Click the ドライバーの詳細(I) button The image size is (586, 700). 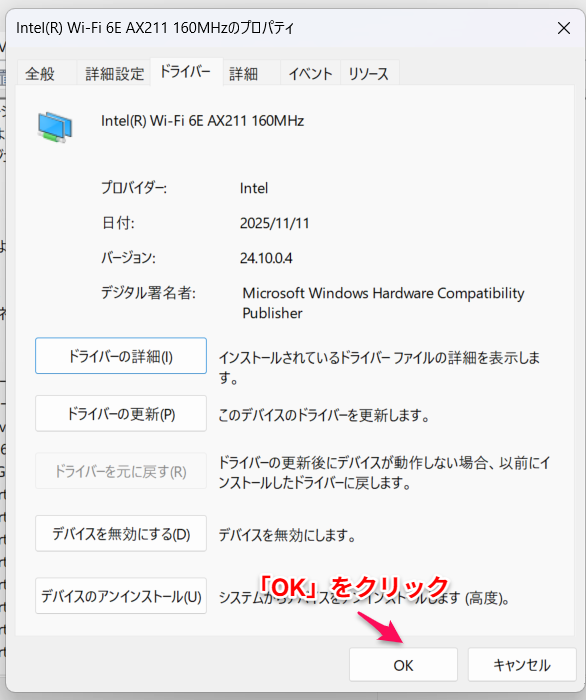(121, 356)
